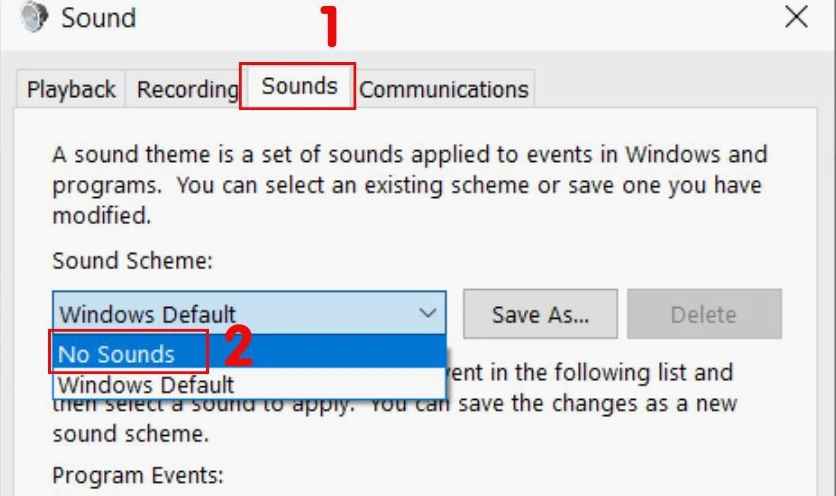
Task: Close the Sound dialog window
Action: click(796, 17)
